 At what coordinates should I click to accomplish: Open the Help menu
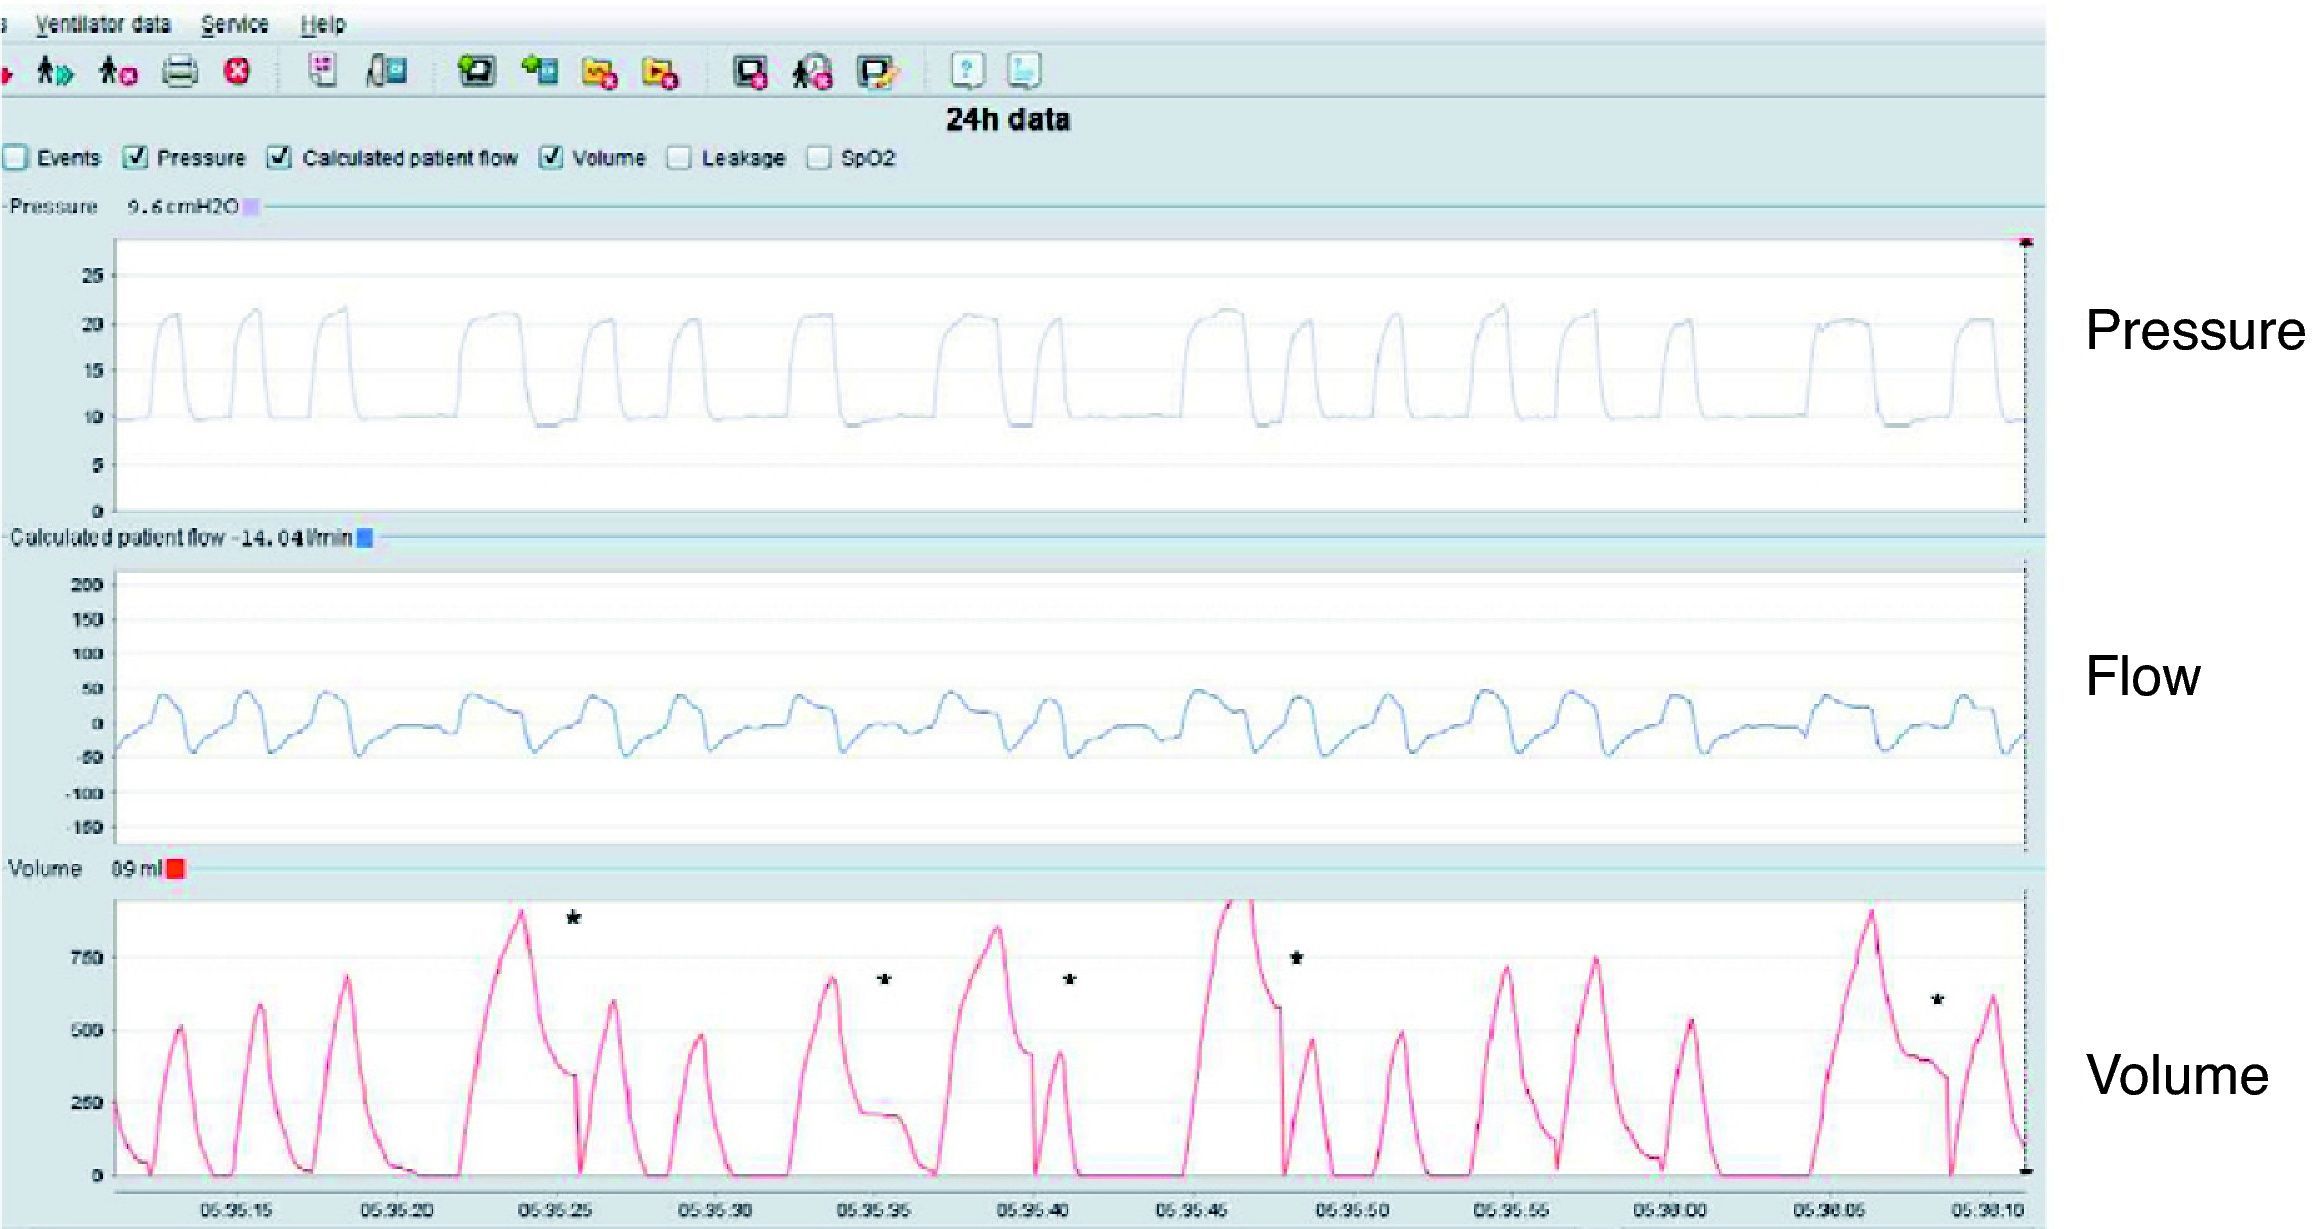pyautogui.click(x=323, y=24)
